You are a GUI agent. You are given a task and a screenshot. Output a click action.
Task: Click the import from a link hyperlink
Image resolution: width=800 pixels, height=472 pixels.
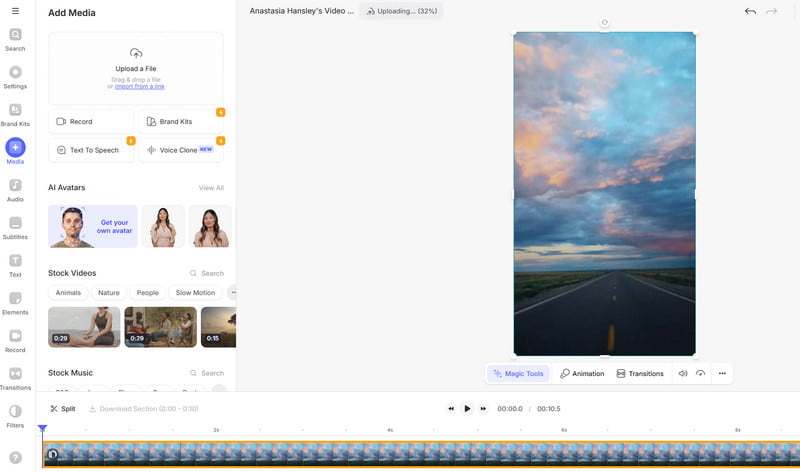[140, 87]
